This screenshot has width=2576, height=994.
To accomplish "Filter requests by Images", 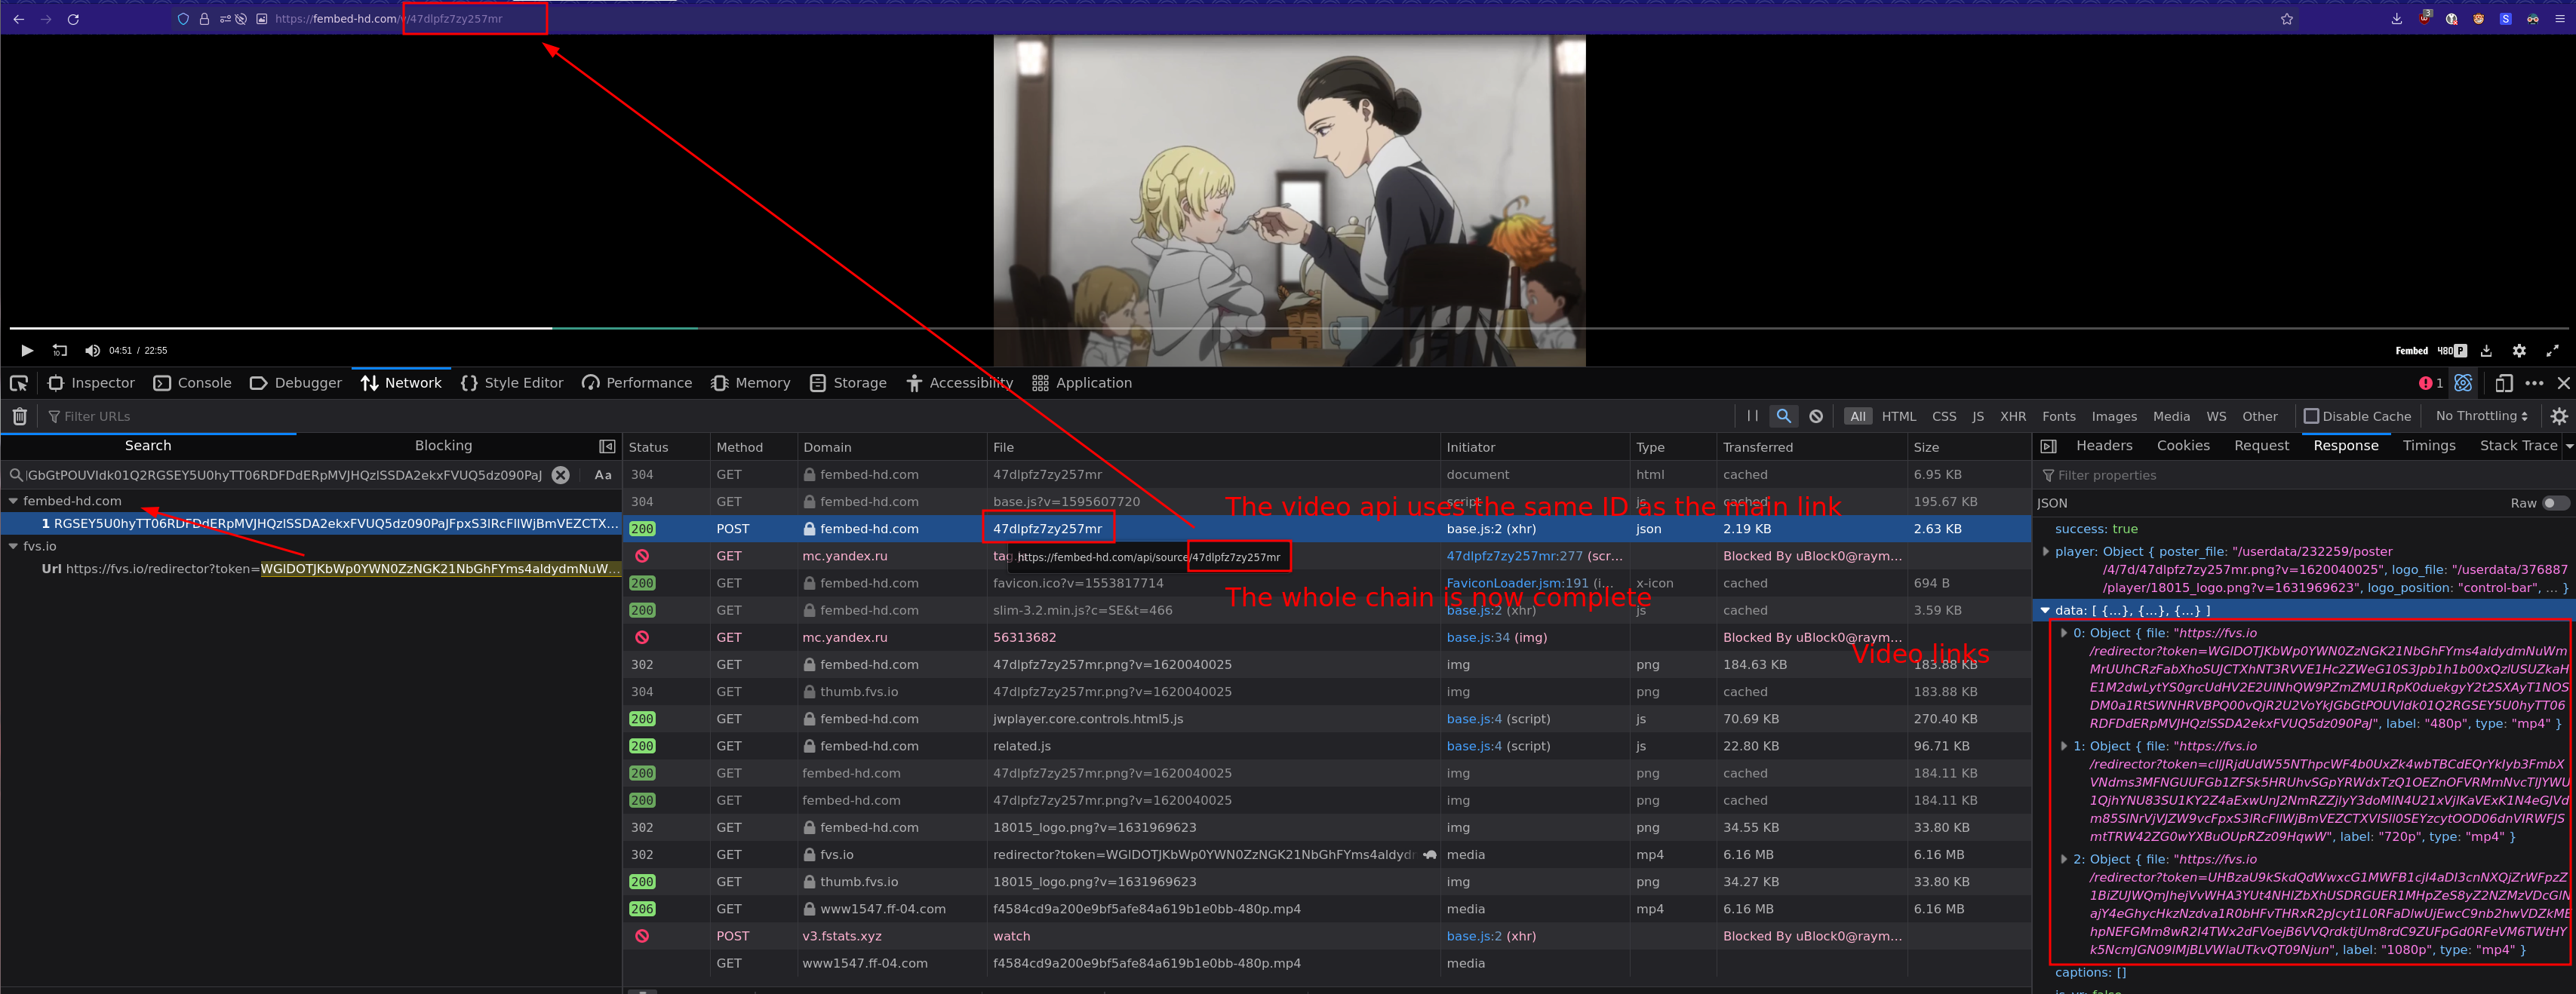I will point(2114,416).
